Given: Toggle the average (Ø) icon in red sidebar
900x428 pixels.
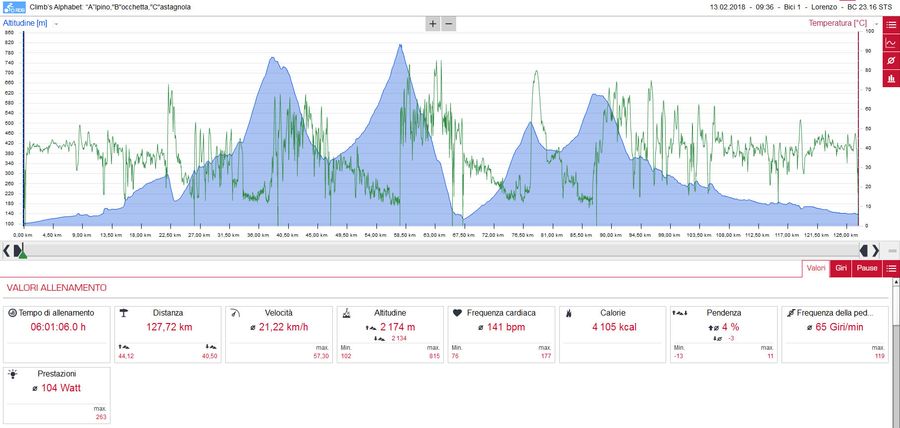Looking at the screenshot, I should click(891, 61).
